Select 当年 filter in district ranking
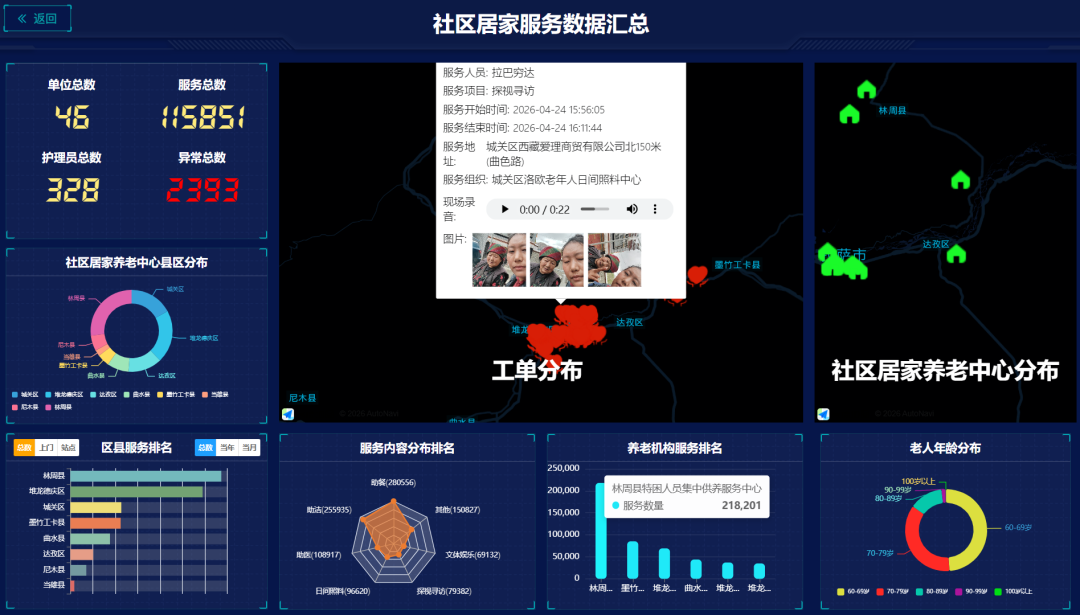Image resolution: width=1080 pixels, height=615 pixels. (x=227, y=448)
